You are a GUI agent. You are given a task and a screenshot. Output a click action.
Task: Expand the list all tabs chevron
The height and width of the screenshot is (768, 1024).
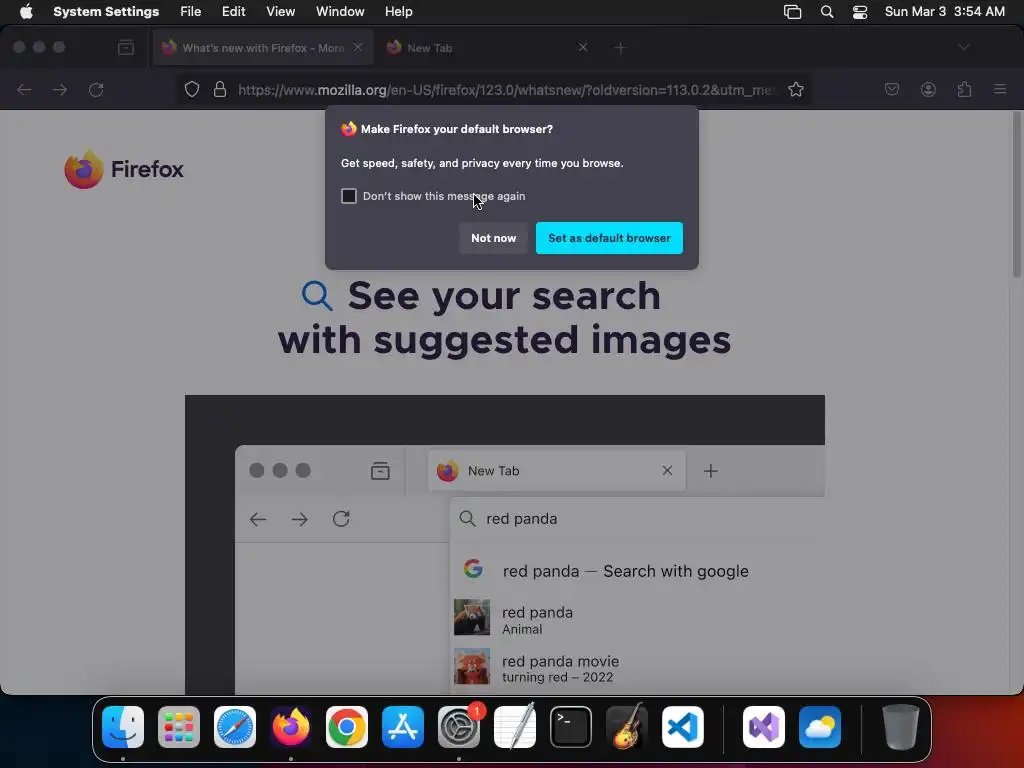(x=963, y=47)
